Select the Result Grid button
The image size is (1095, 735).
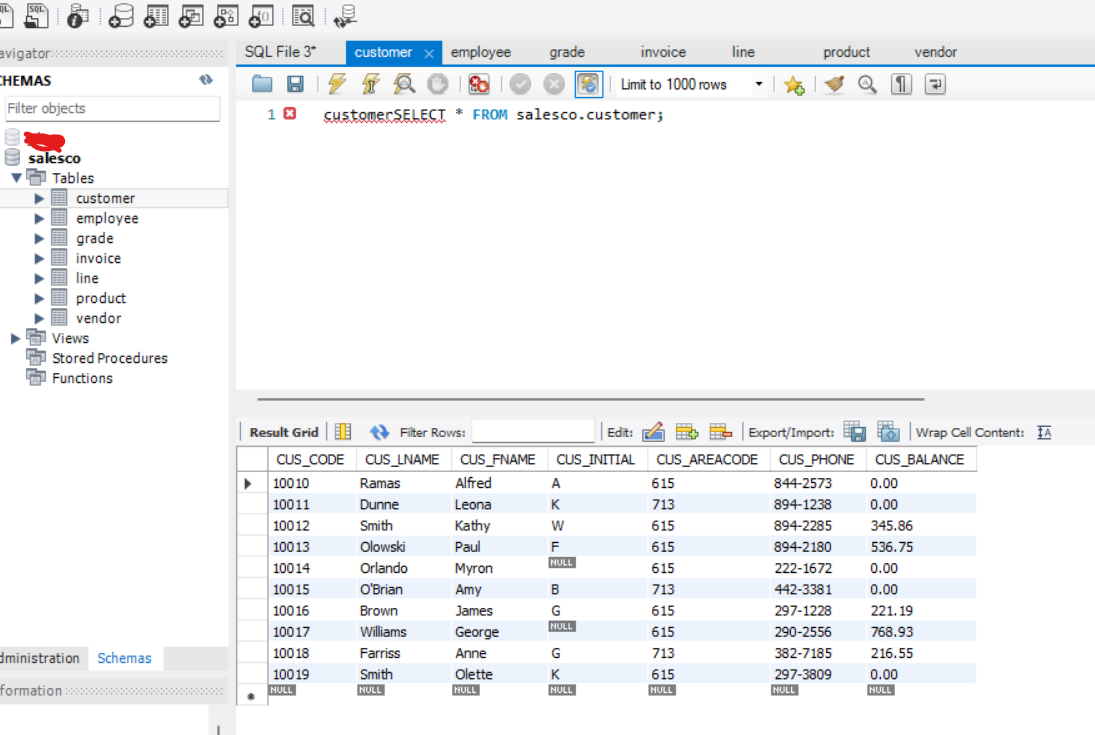pos(284,432)
